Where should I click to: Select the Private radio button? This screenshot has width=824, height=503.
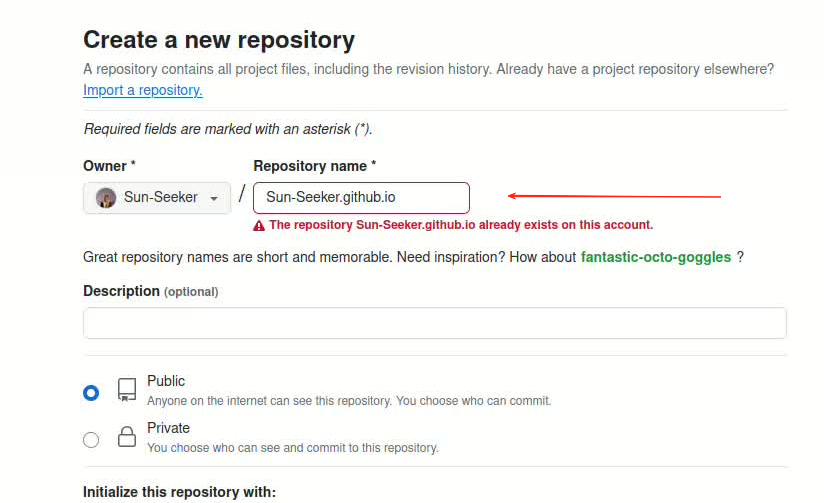pos(91,439)
